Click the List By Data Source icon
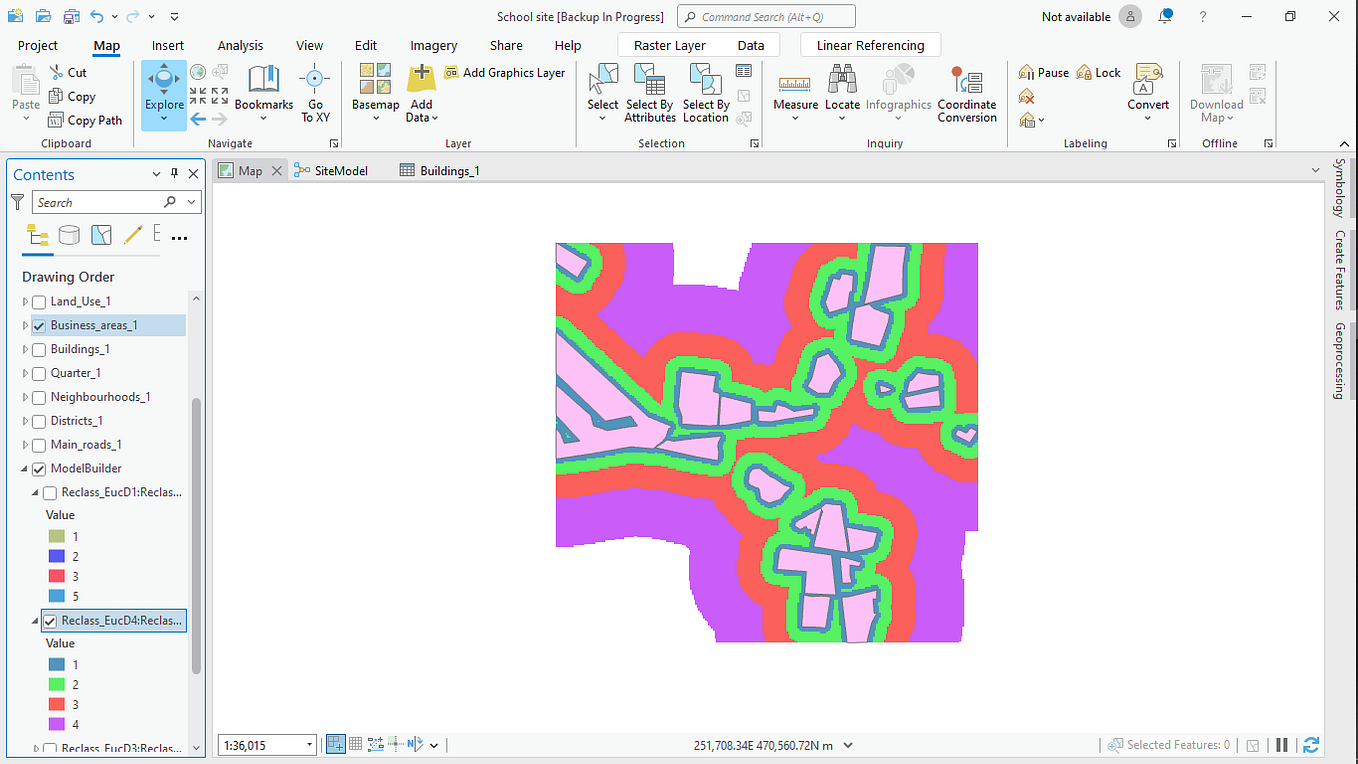 (69, 235)
